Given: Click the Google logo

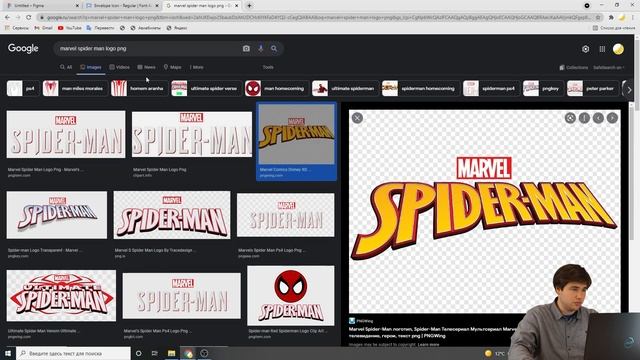Looking at the screenshot, I should 23,48.
